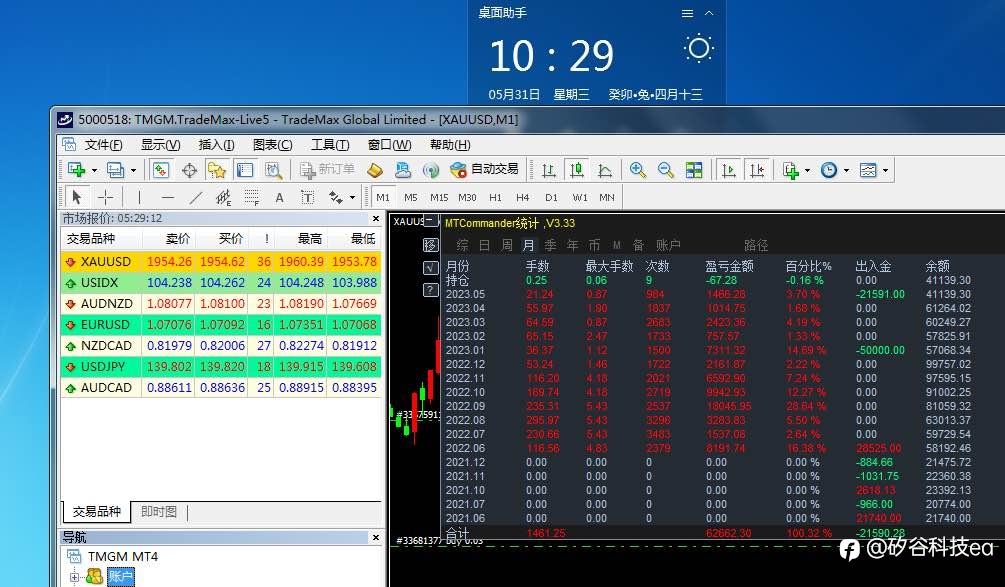The height and width of the screenshot is (587, 1005).
Task: Select the crosshair tool
Action: point(105,197)
